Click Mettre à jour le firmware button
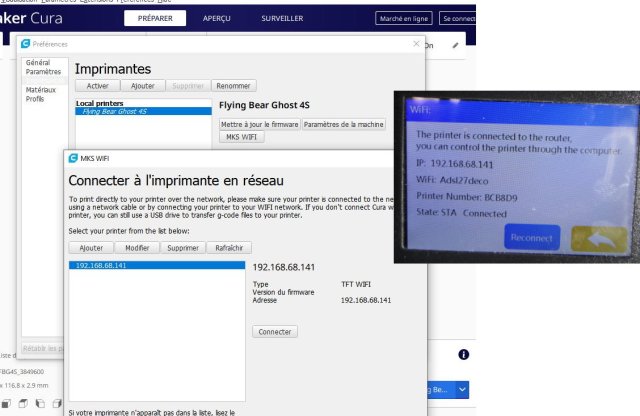The image size is (640, 416). [x=260, y=124]
